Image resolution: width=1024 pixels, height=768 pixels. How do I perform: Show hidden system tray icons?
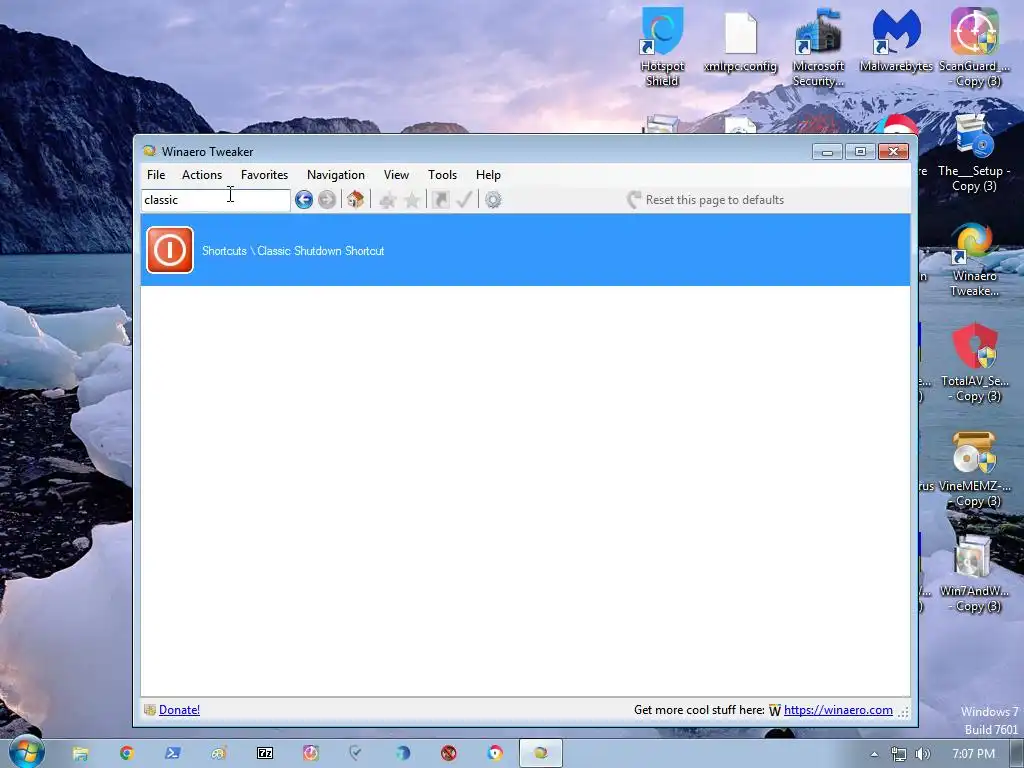coord(874,754)
